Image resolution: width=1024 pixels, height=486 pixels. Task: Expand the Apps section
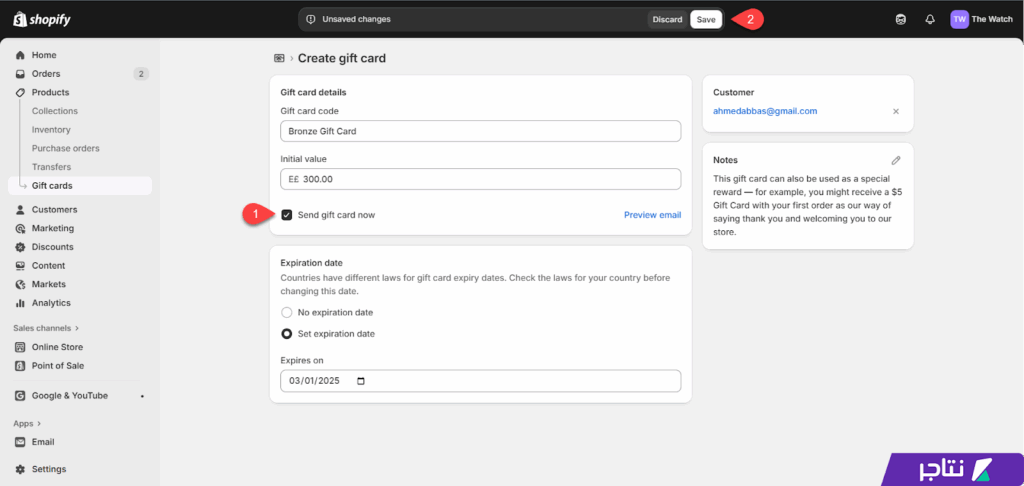tap(27, 423)
